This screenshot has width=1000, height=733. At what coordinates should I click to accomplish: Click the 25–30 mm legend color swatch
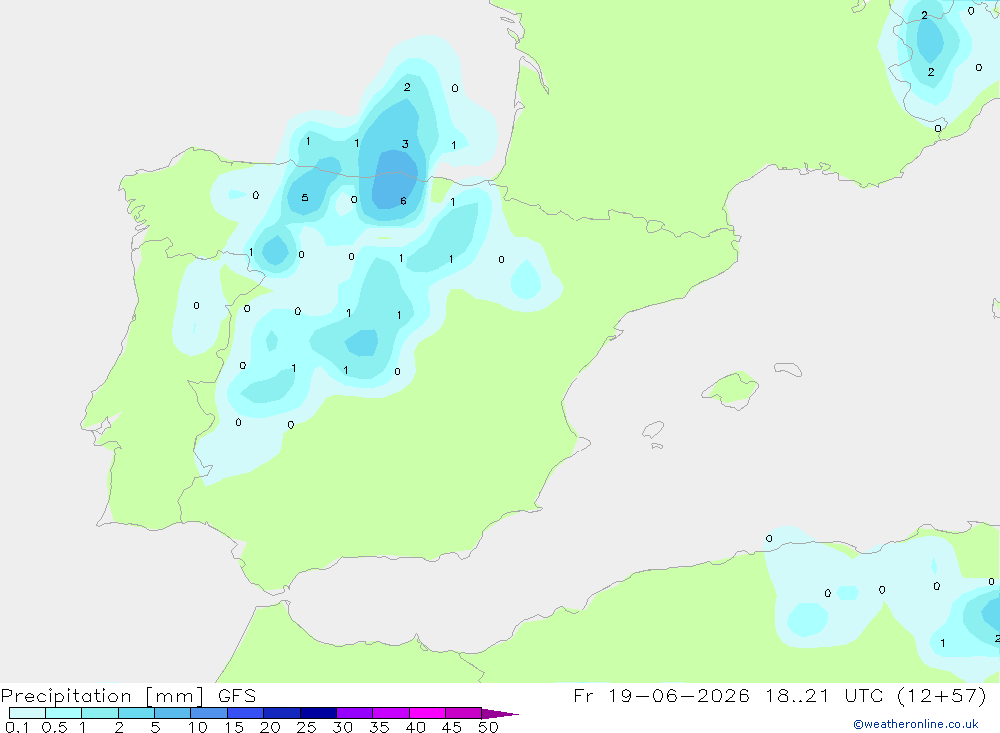tap(318, 713)
